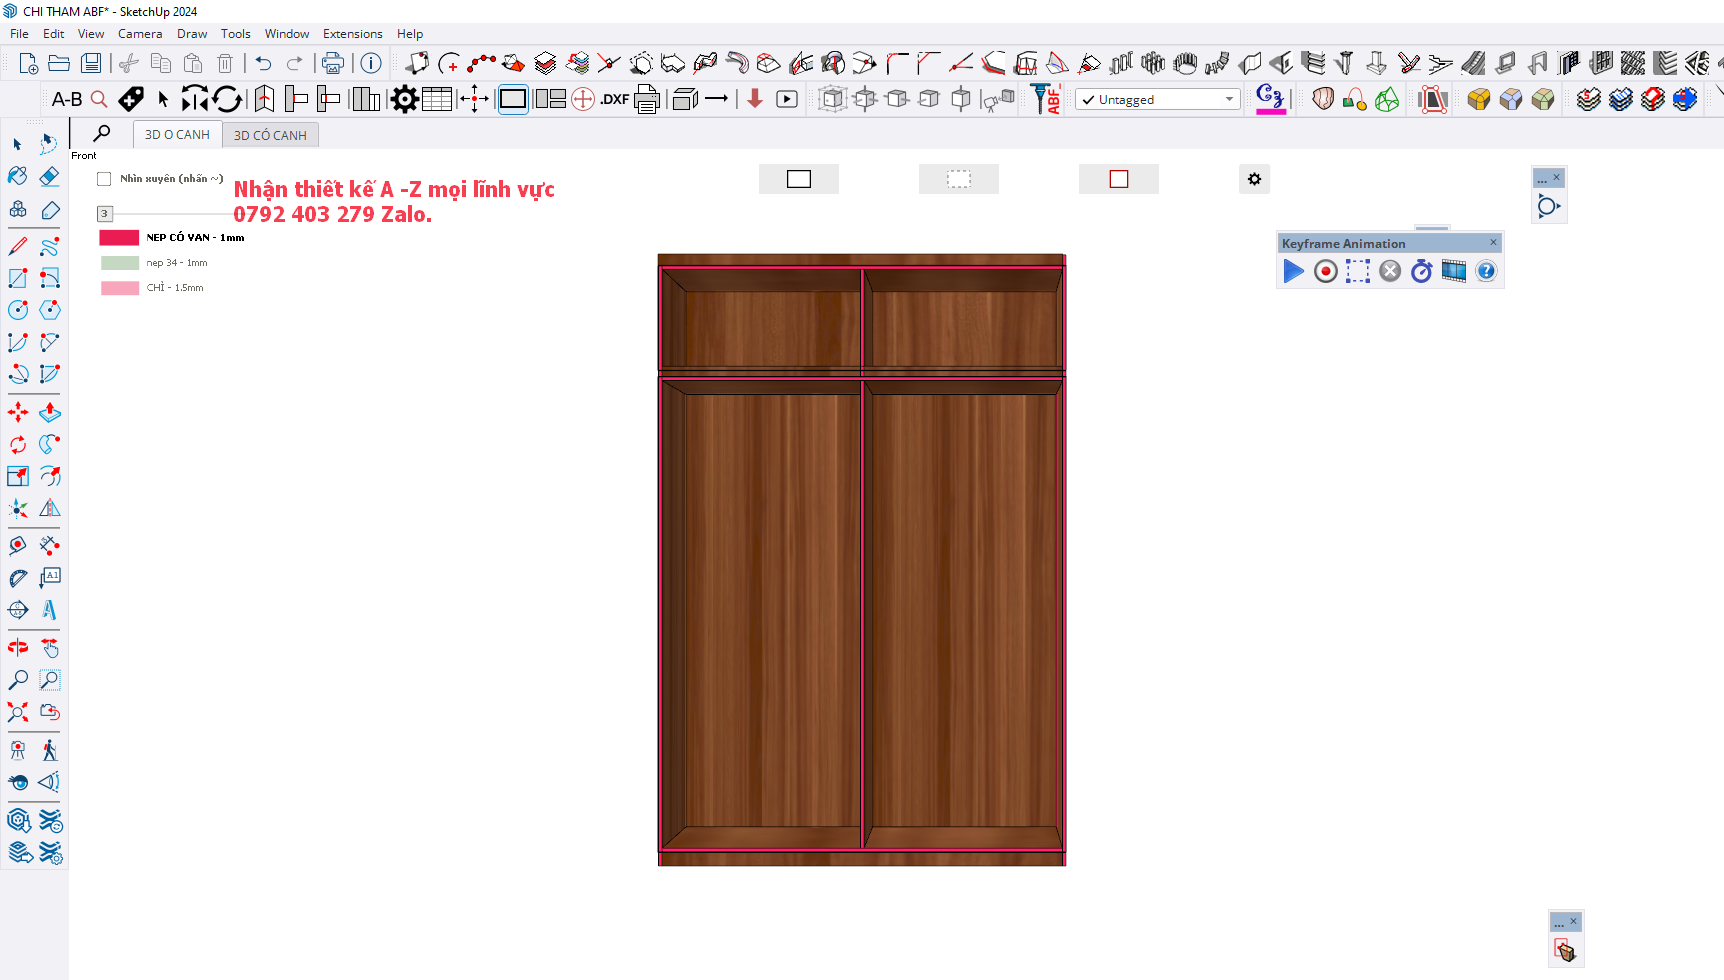Select the nep 34 - 1mm green swatch
This screenshot has width=1724, height=980.
[119, 263]
